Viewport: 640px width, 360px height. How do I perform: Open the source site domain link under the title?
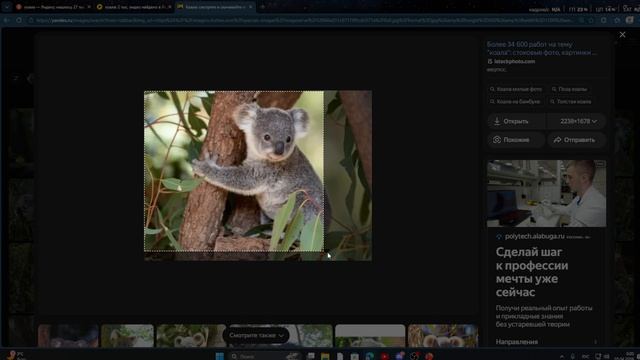click(x=514, y=62)
